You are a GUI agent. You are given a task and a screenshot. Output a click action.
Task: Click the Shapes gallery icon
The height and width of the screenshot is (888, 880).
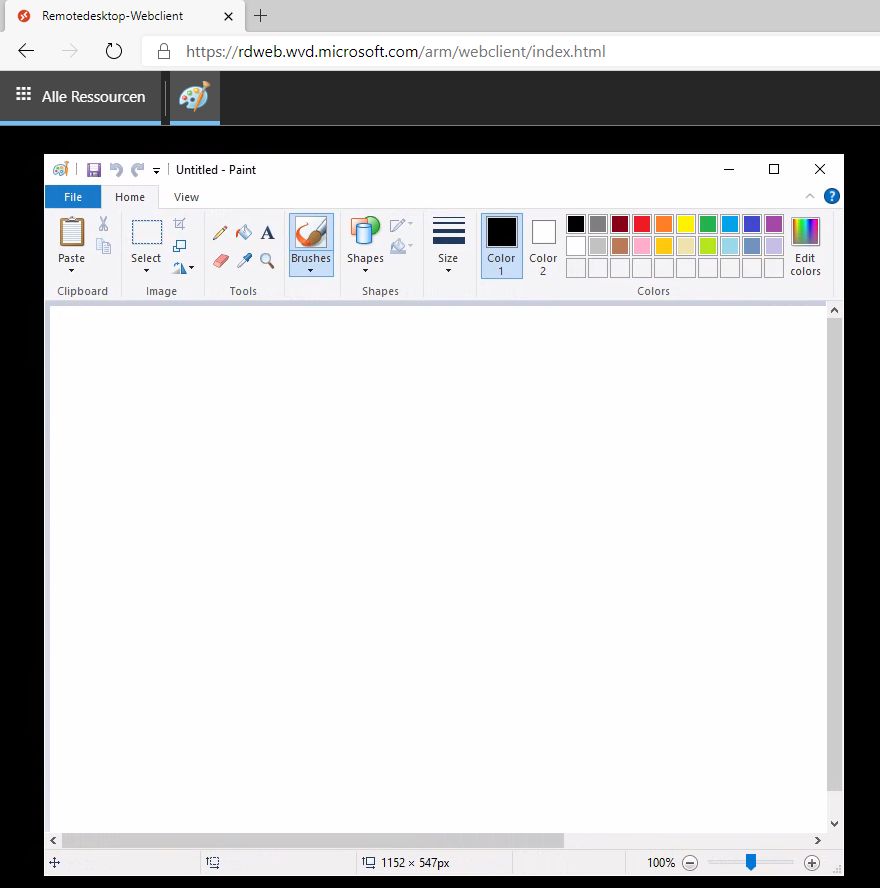coord(365,232)
